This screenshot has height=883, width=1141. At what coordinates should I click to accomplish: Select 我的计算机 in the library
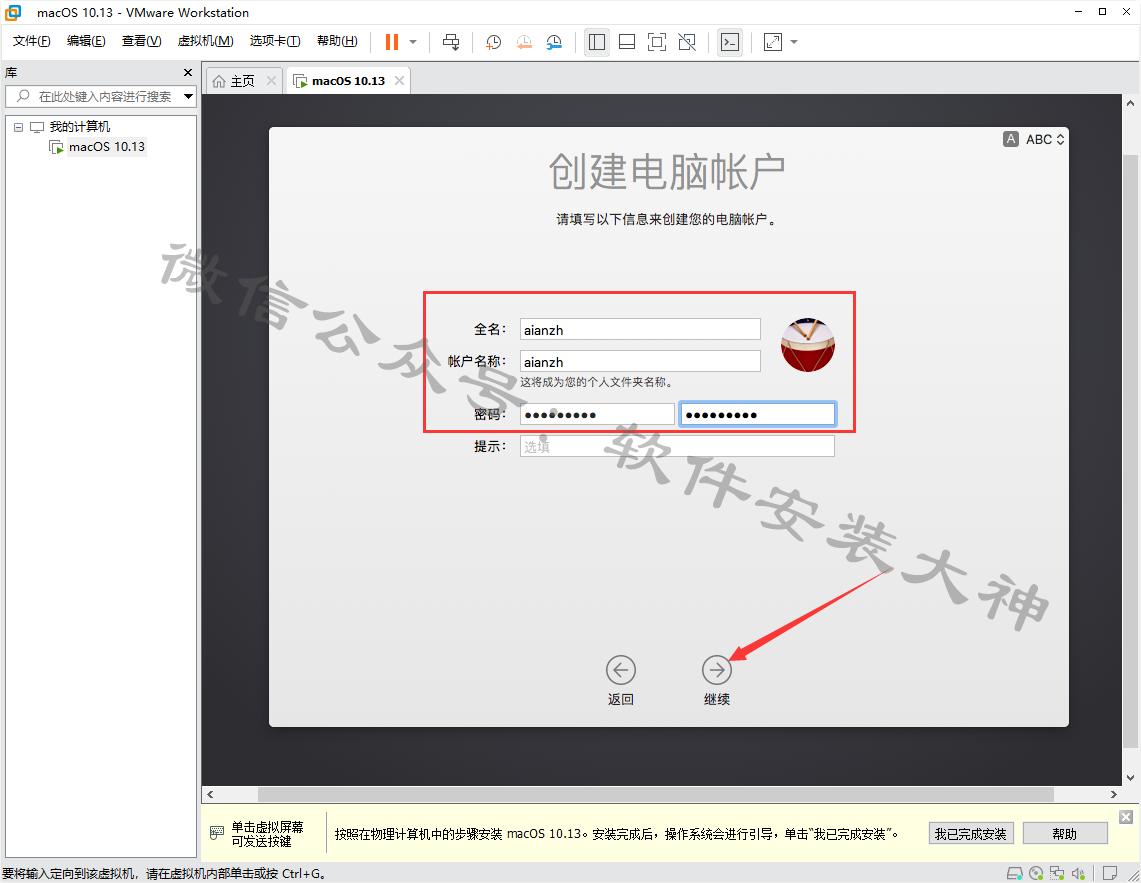pos(80,127)
